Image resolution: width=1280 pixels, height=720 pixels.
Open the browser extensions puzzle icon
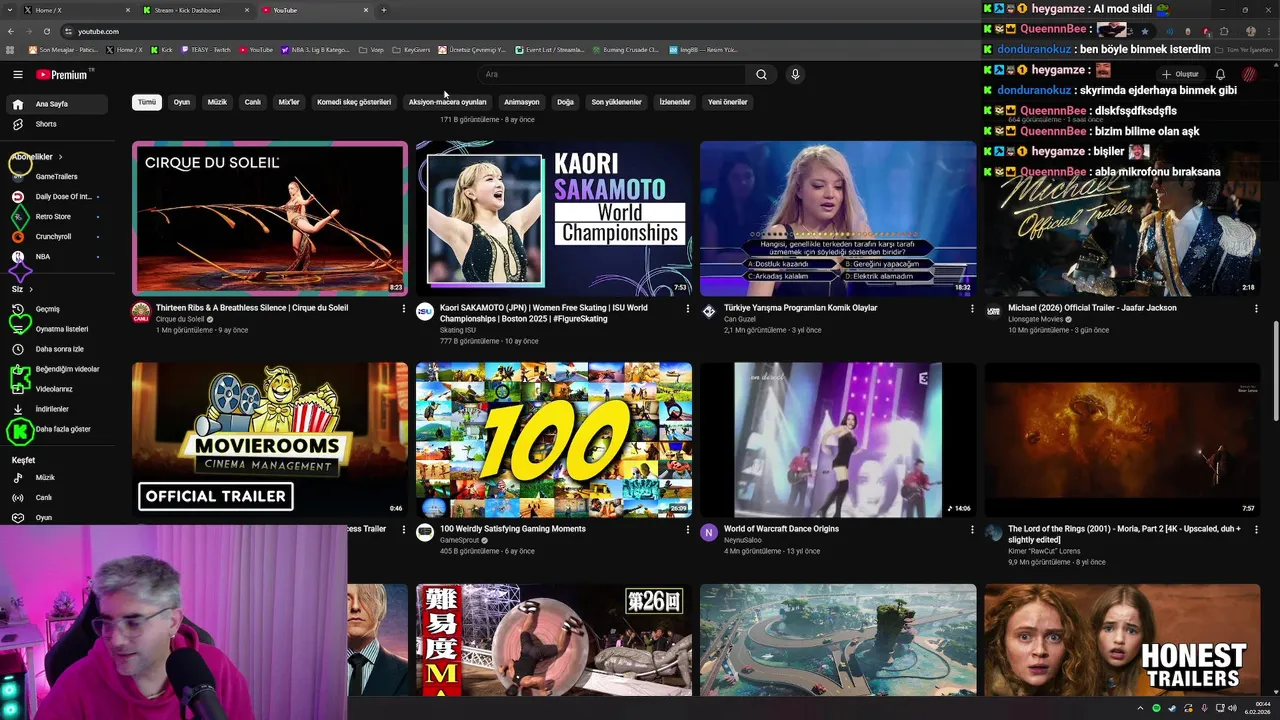pyautogui.click(x=1223, y=31)
